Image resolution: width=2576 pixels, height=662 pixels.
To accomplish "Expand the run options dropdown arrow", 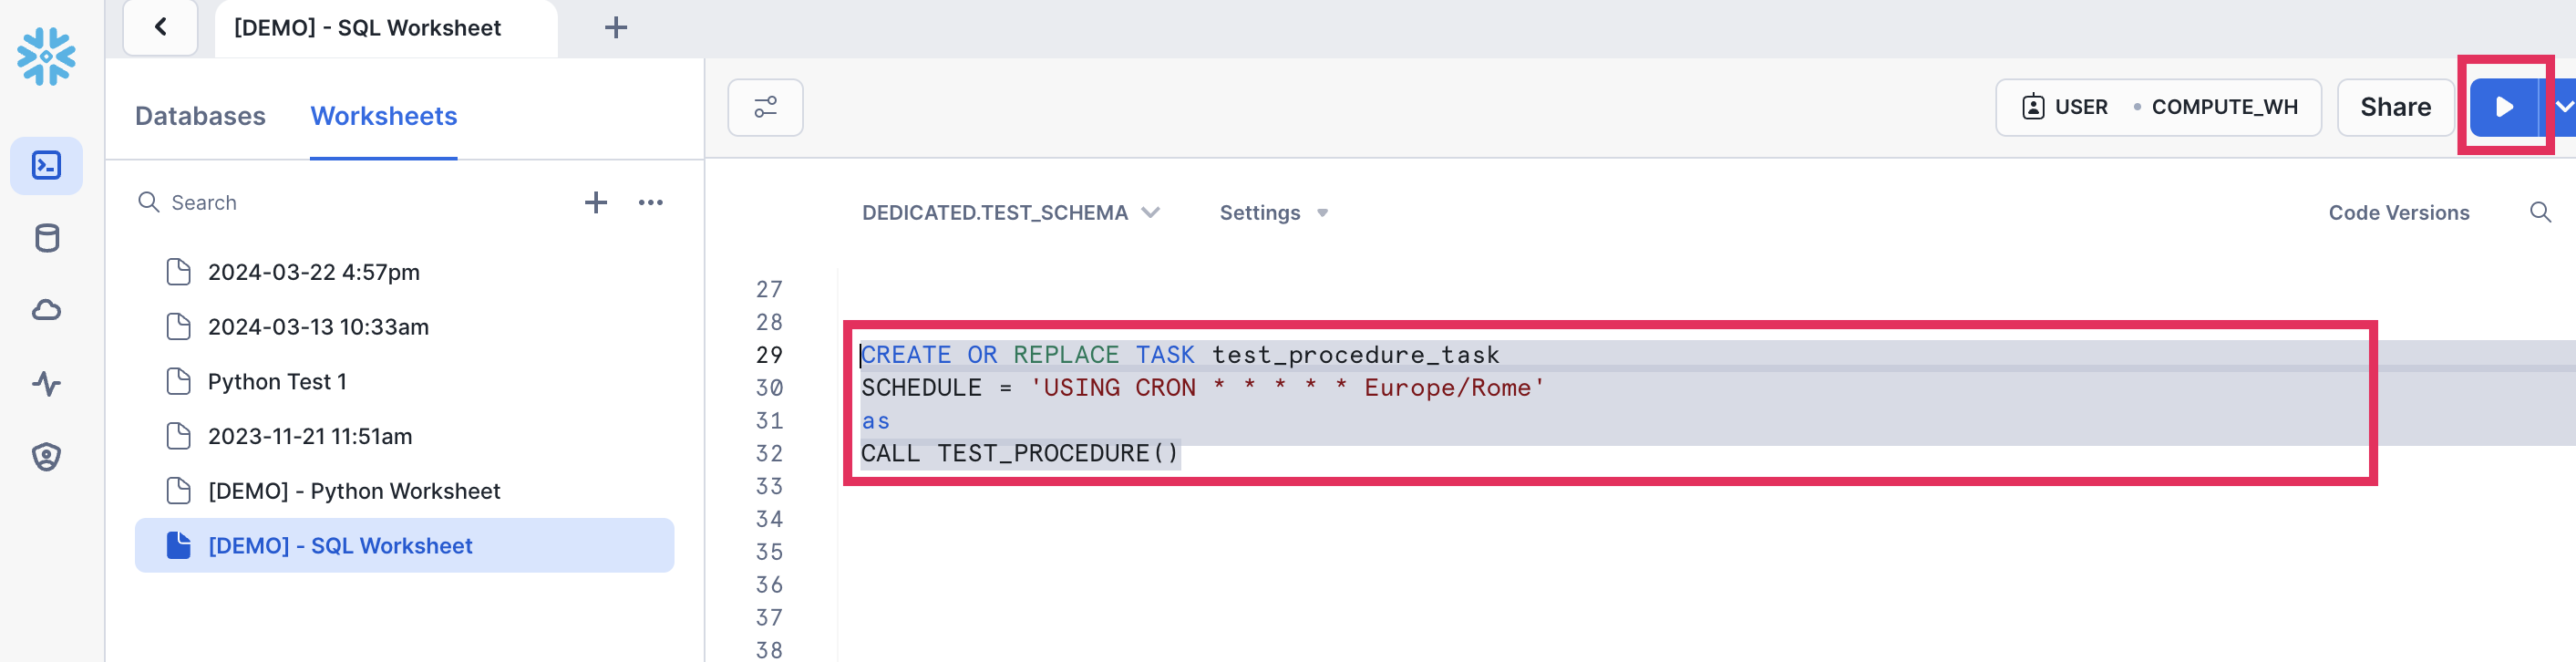I will pos(2563,107).
